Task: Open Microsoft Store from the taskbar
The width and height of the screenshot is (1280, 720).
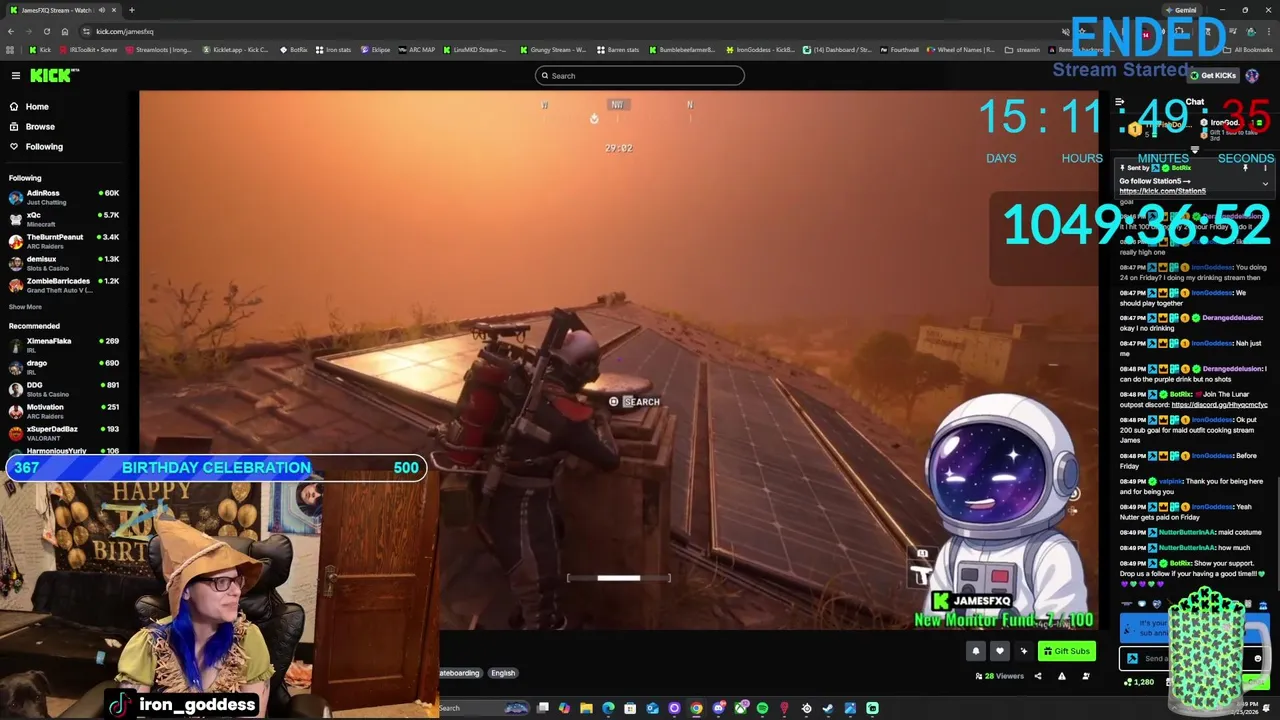Action: tap(630, 709)
